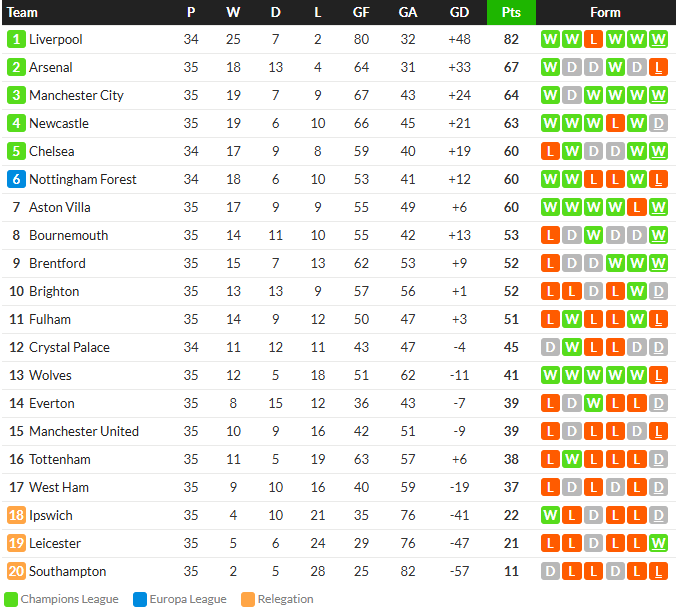Click the Team column header
The image size is (678, 615).
point(22,13)
